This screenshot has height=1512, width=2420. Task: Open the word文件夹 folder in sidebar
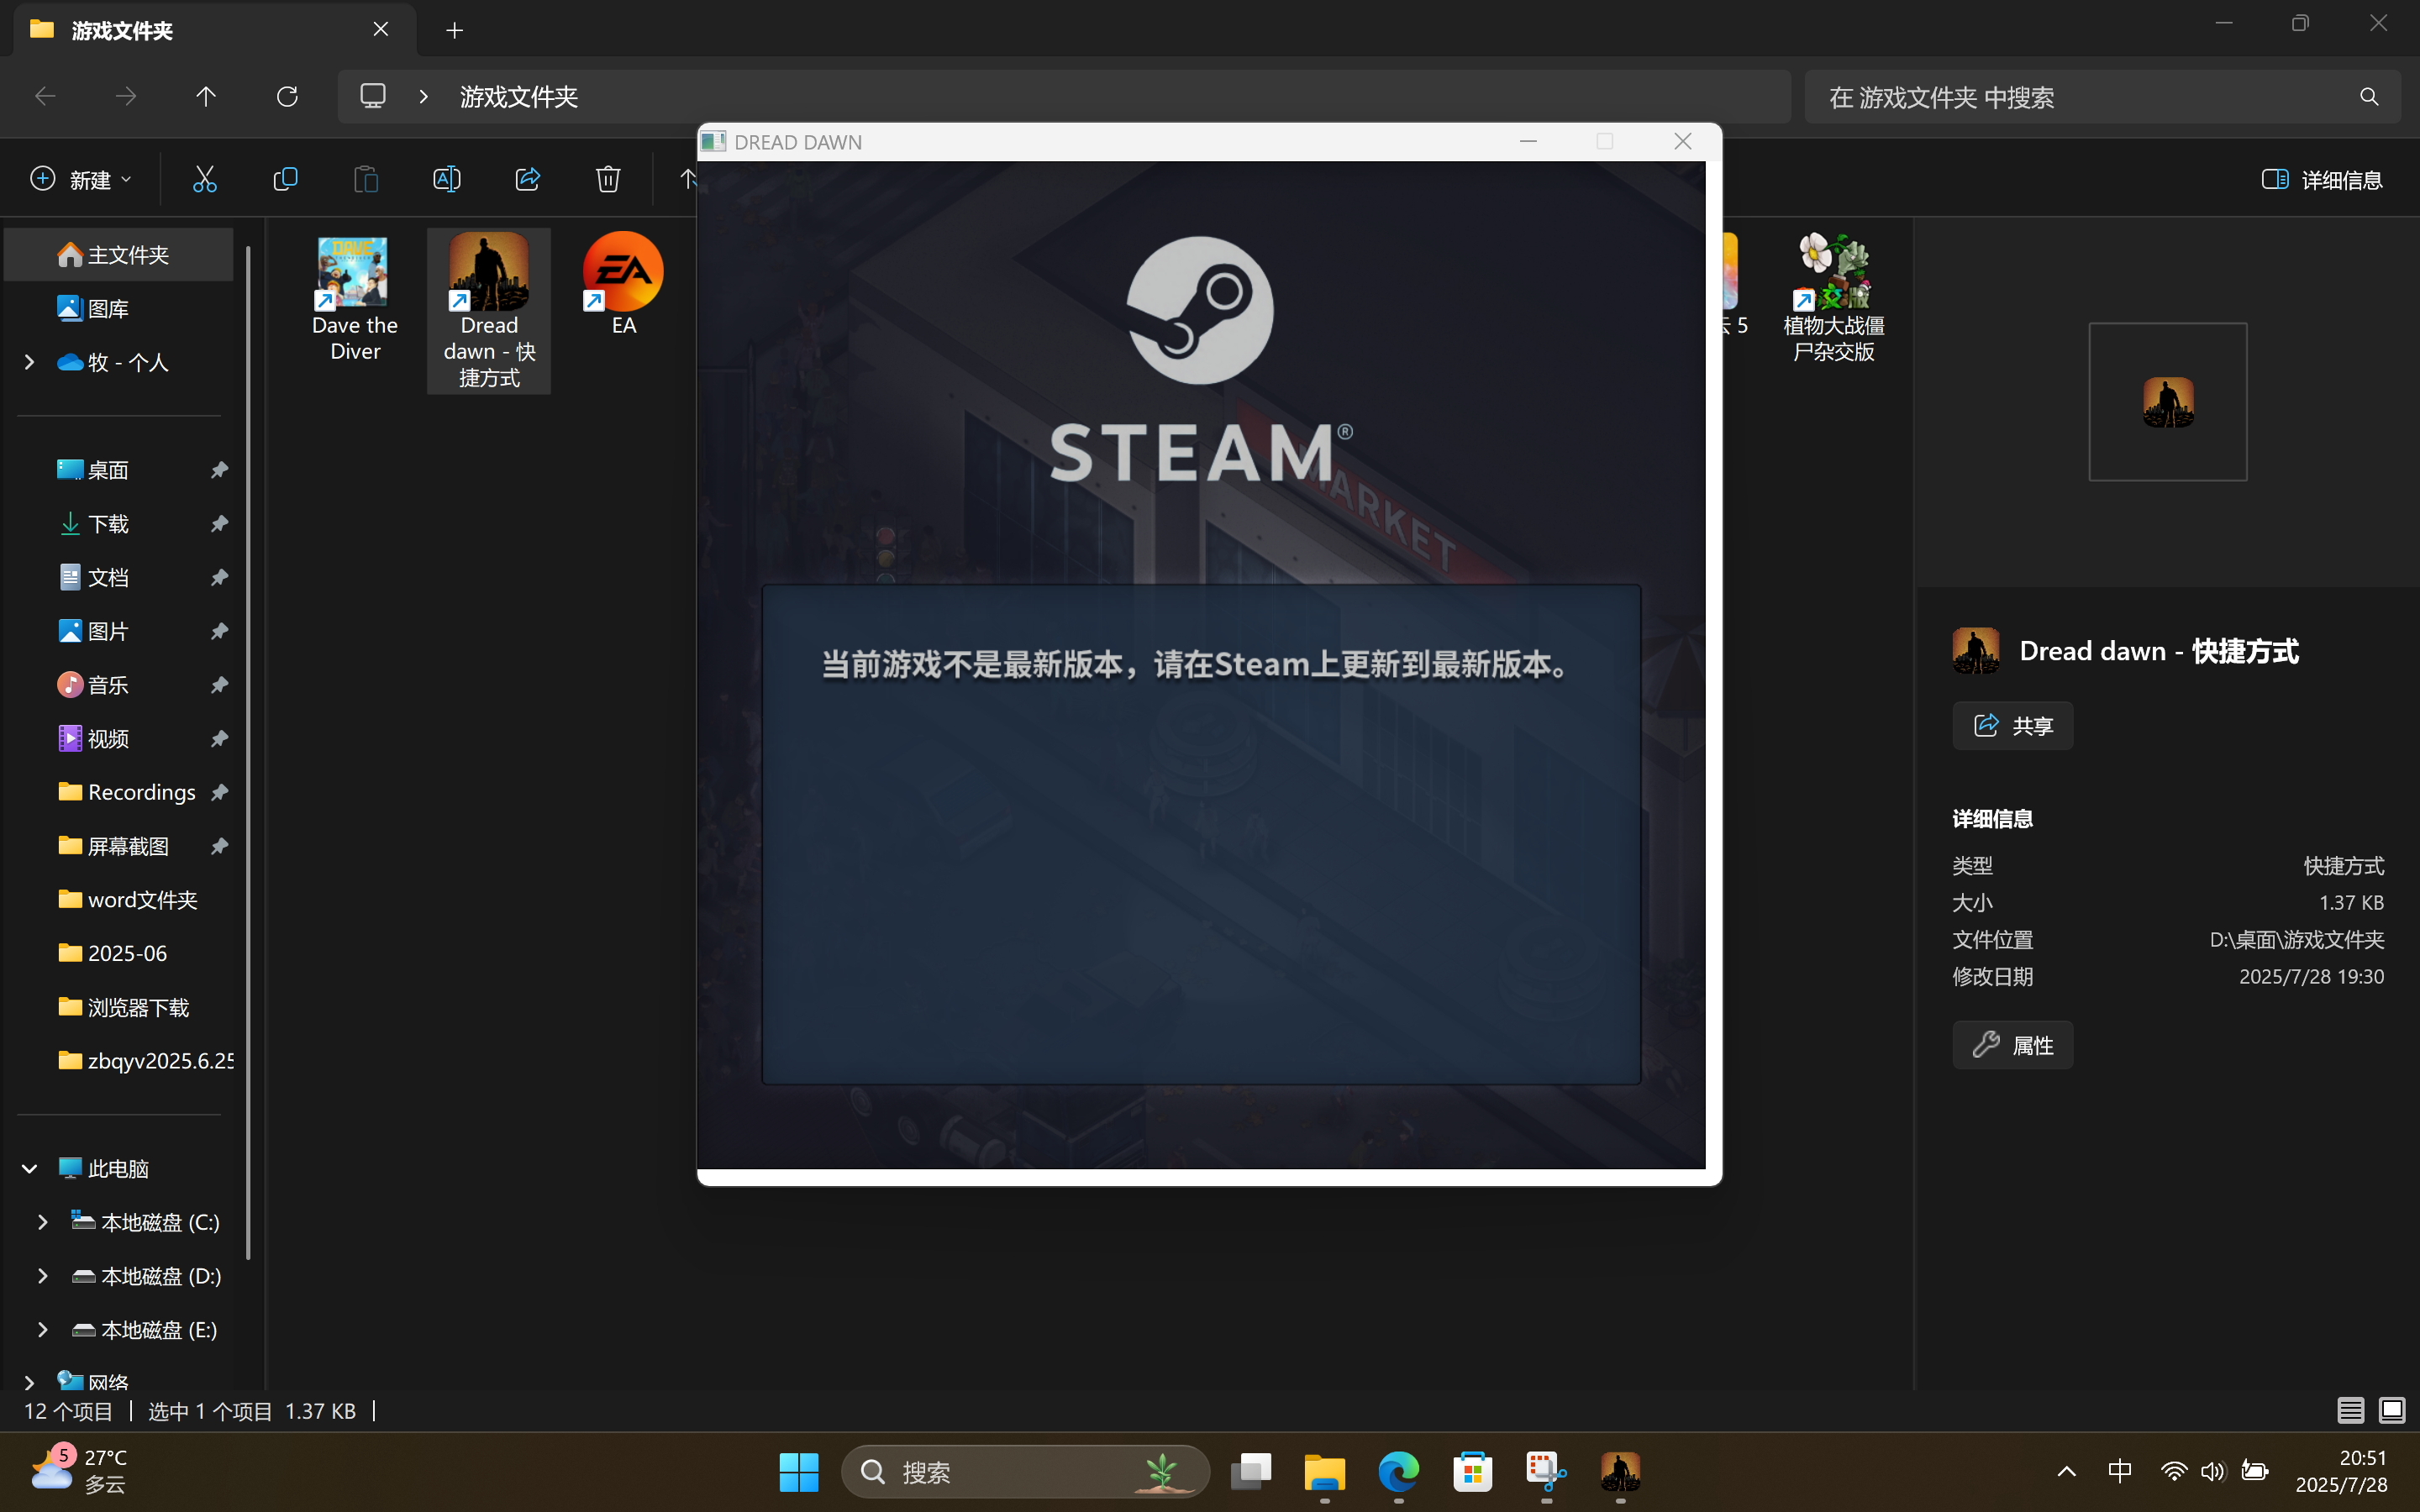tap(119, 899)
